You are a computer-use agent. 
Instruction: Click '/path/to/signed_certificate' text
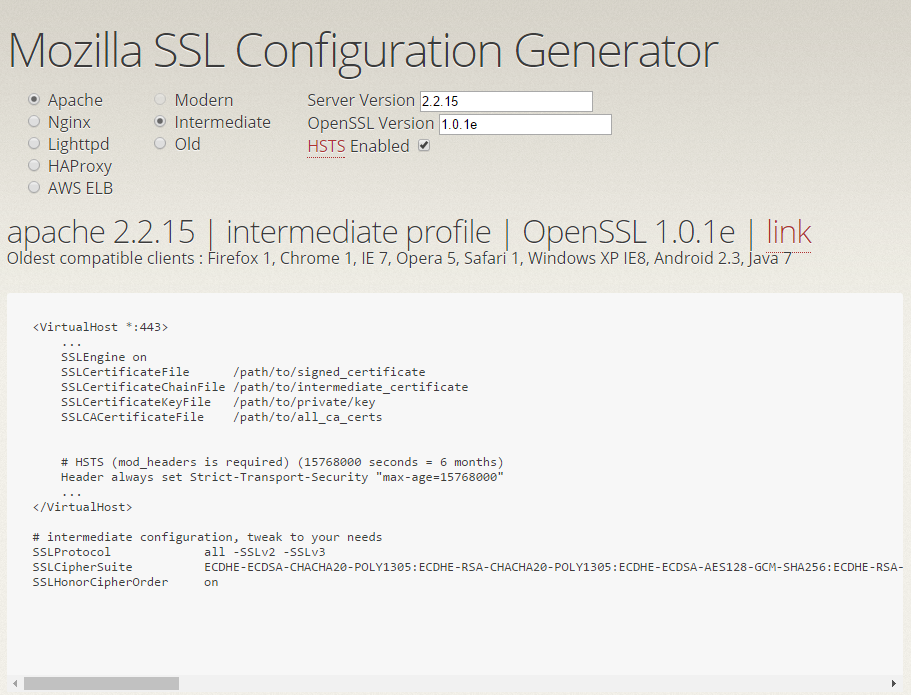click(x=329, y=372)
